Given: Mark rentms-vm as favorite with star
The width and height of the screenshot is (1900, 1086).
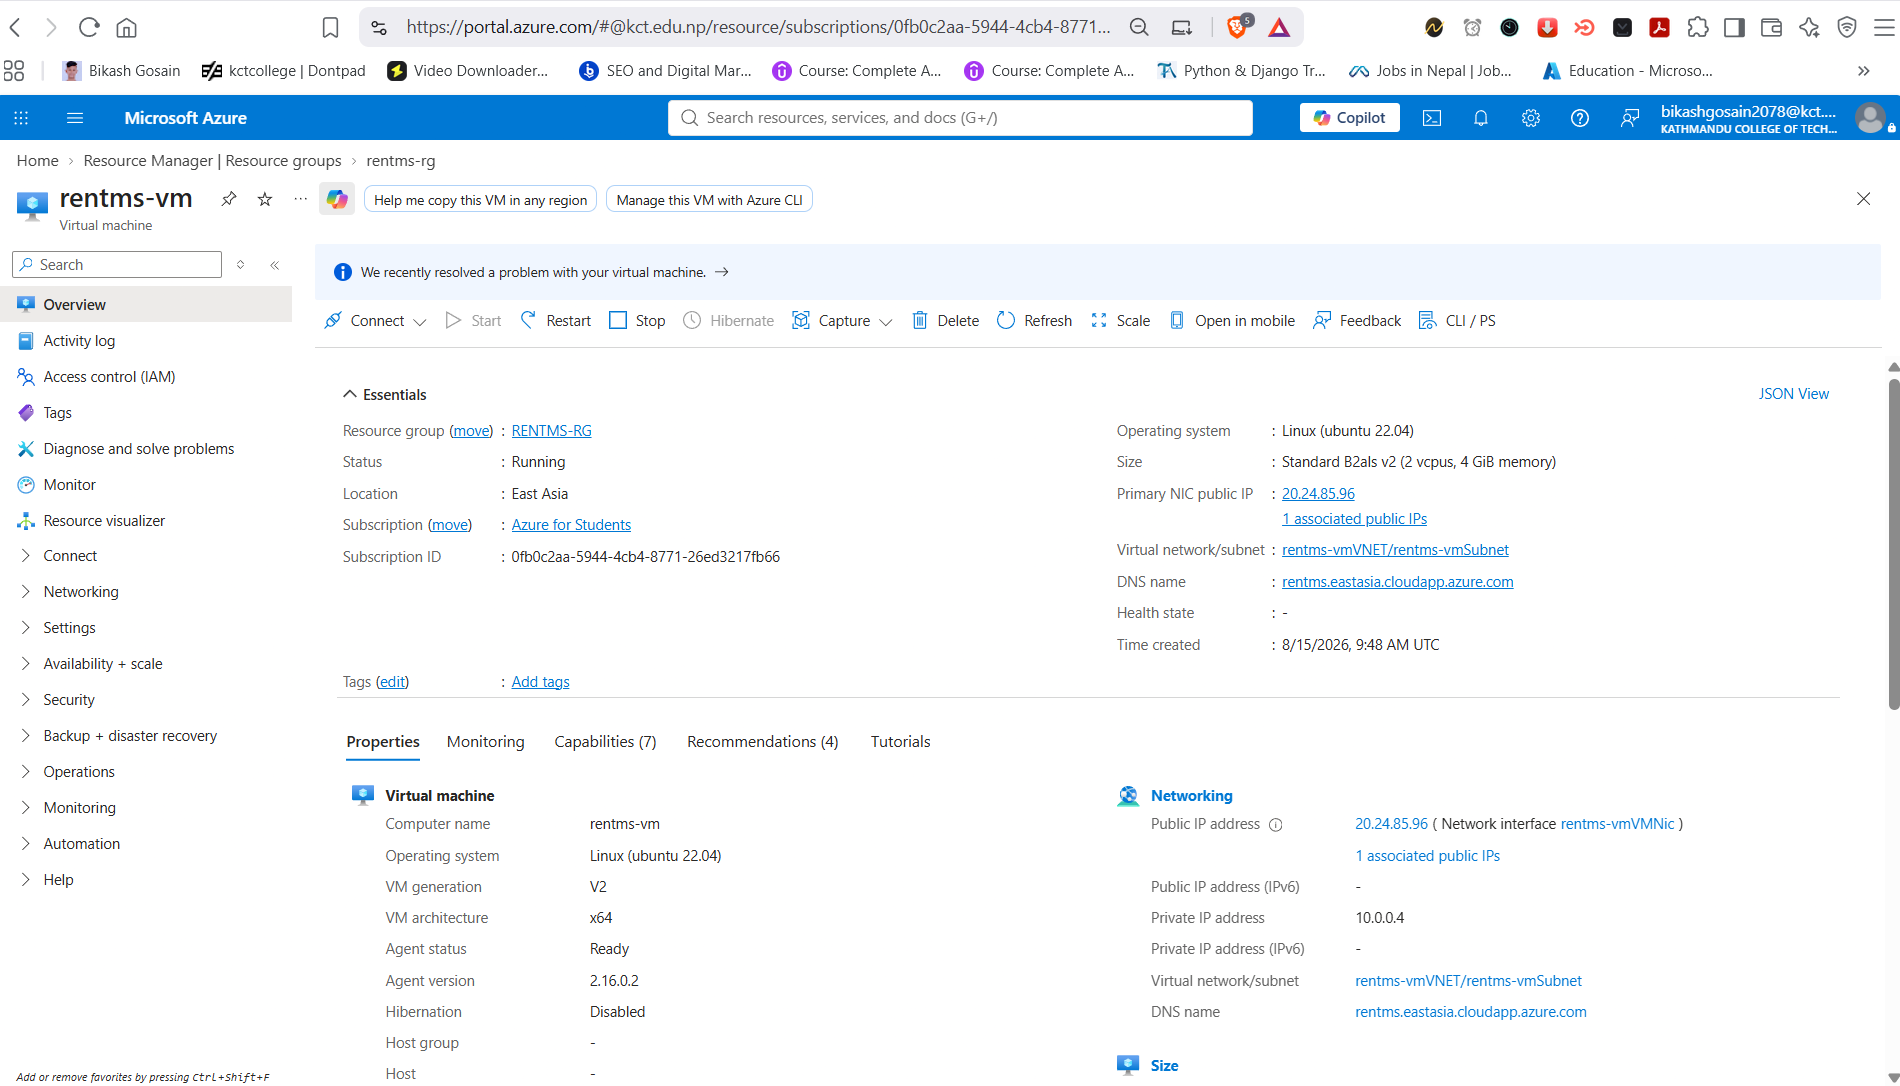Looking at the screenshot, I should coord(265,199).
